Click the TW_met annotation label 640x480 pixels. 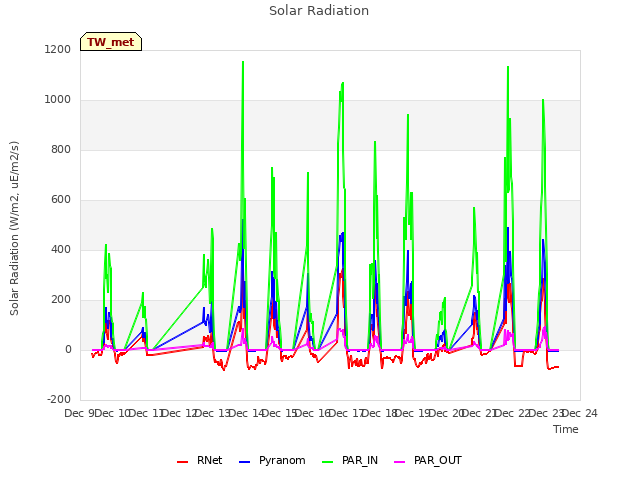coord(111,42)
